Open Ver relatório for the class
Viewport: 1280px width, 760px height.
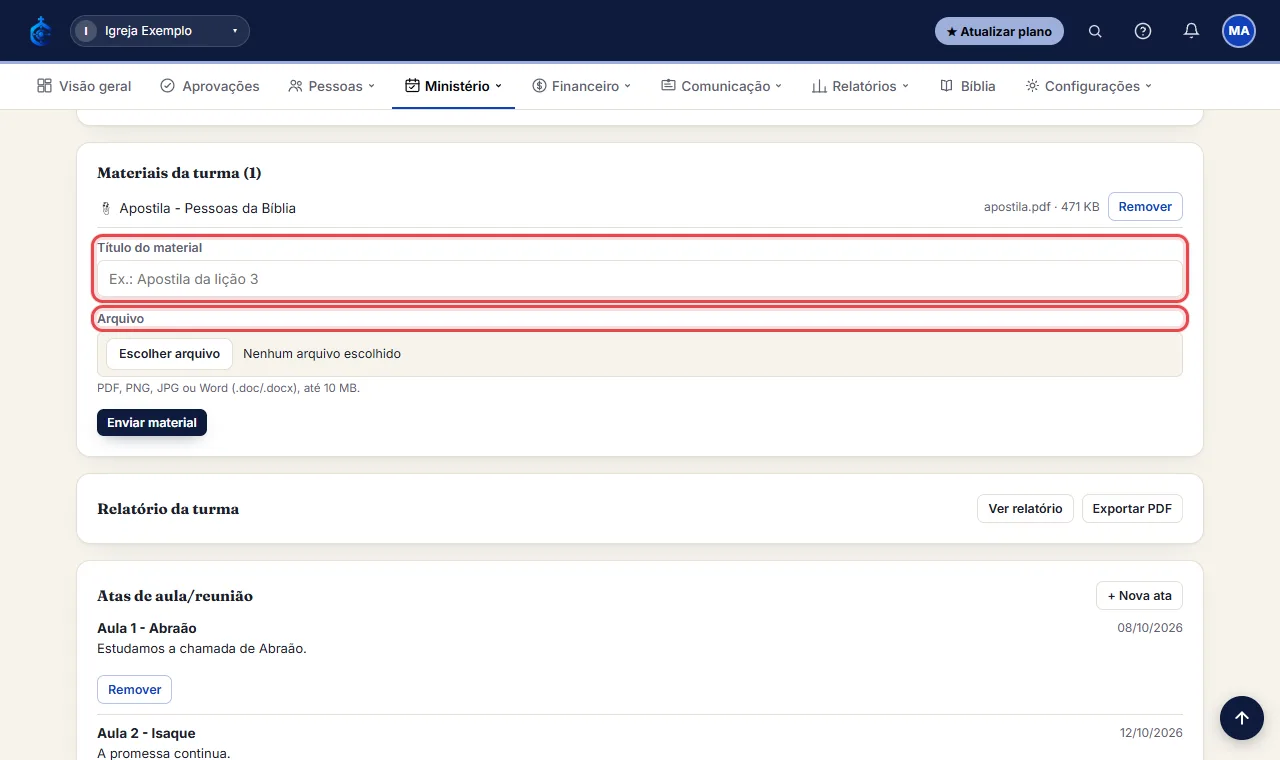click(1025, 509)
